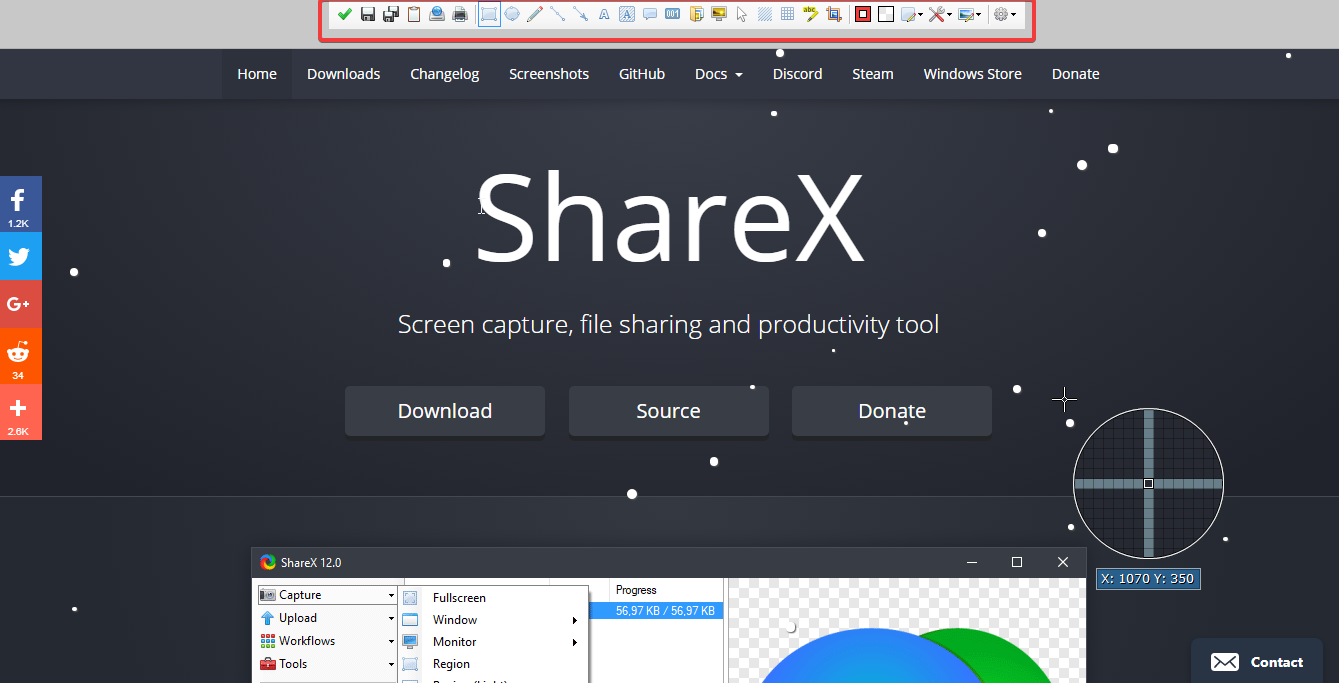Open the Changelog page
1339x683 pixels.
(x=444, y=73)
